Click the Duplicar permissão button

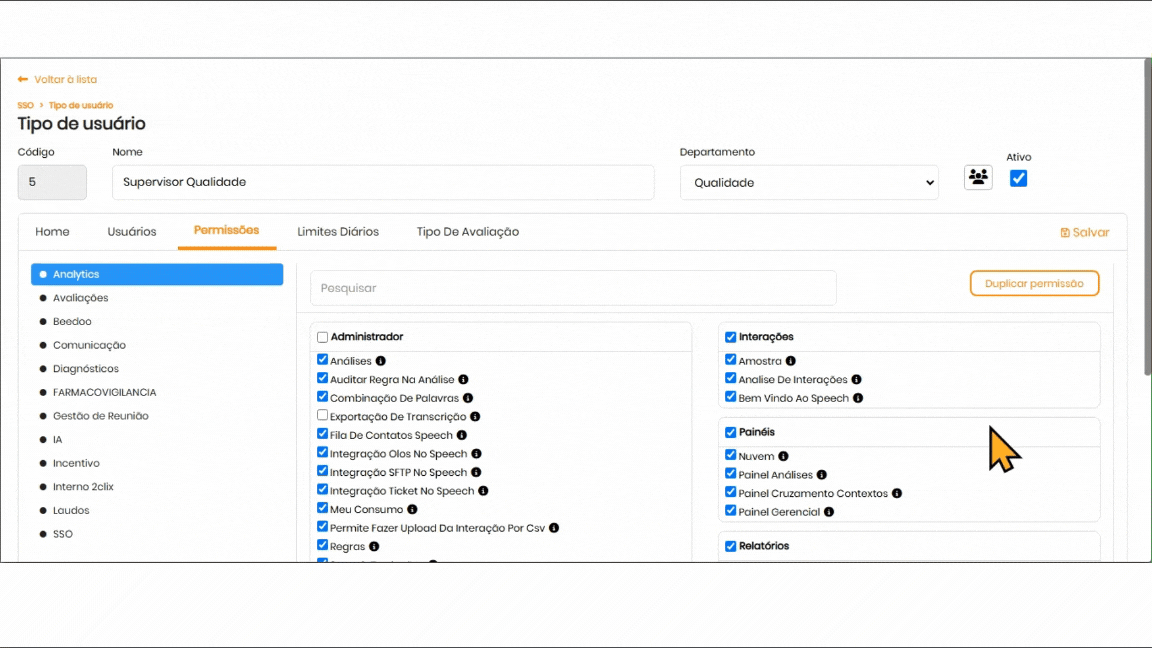click(1034, 284)
